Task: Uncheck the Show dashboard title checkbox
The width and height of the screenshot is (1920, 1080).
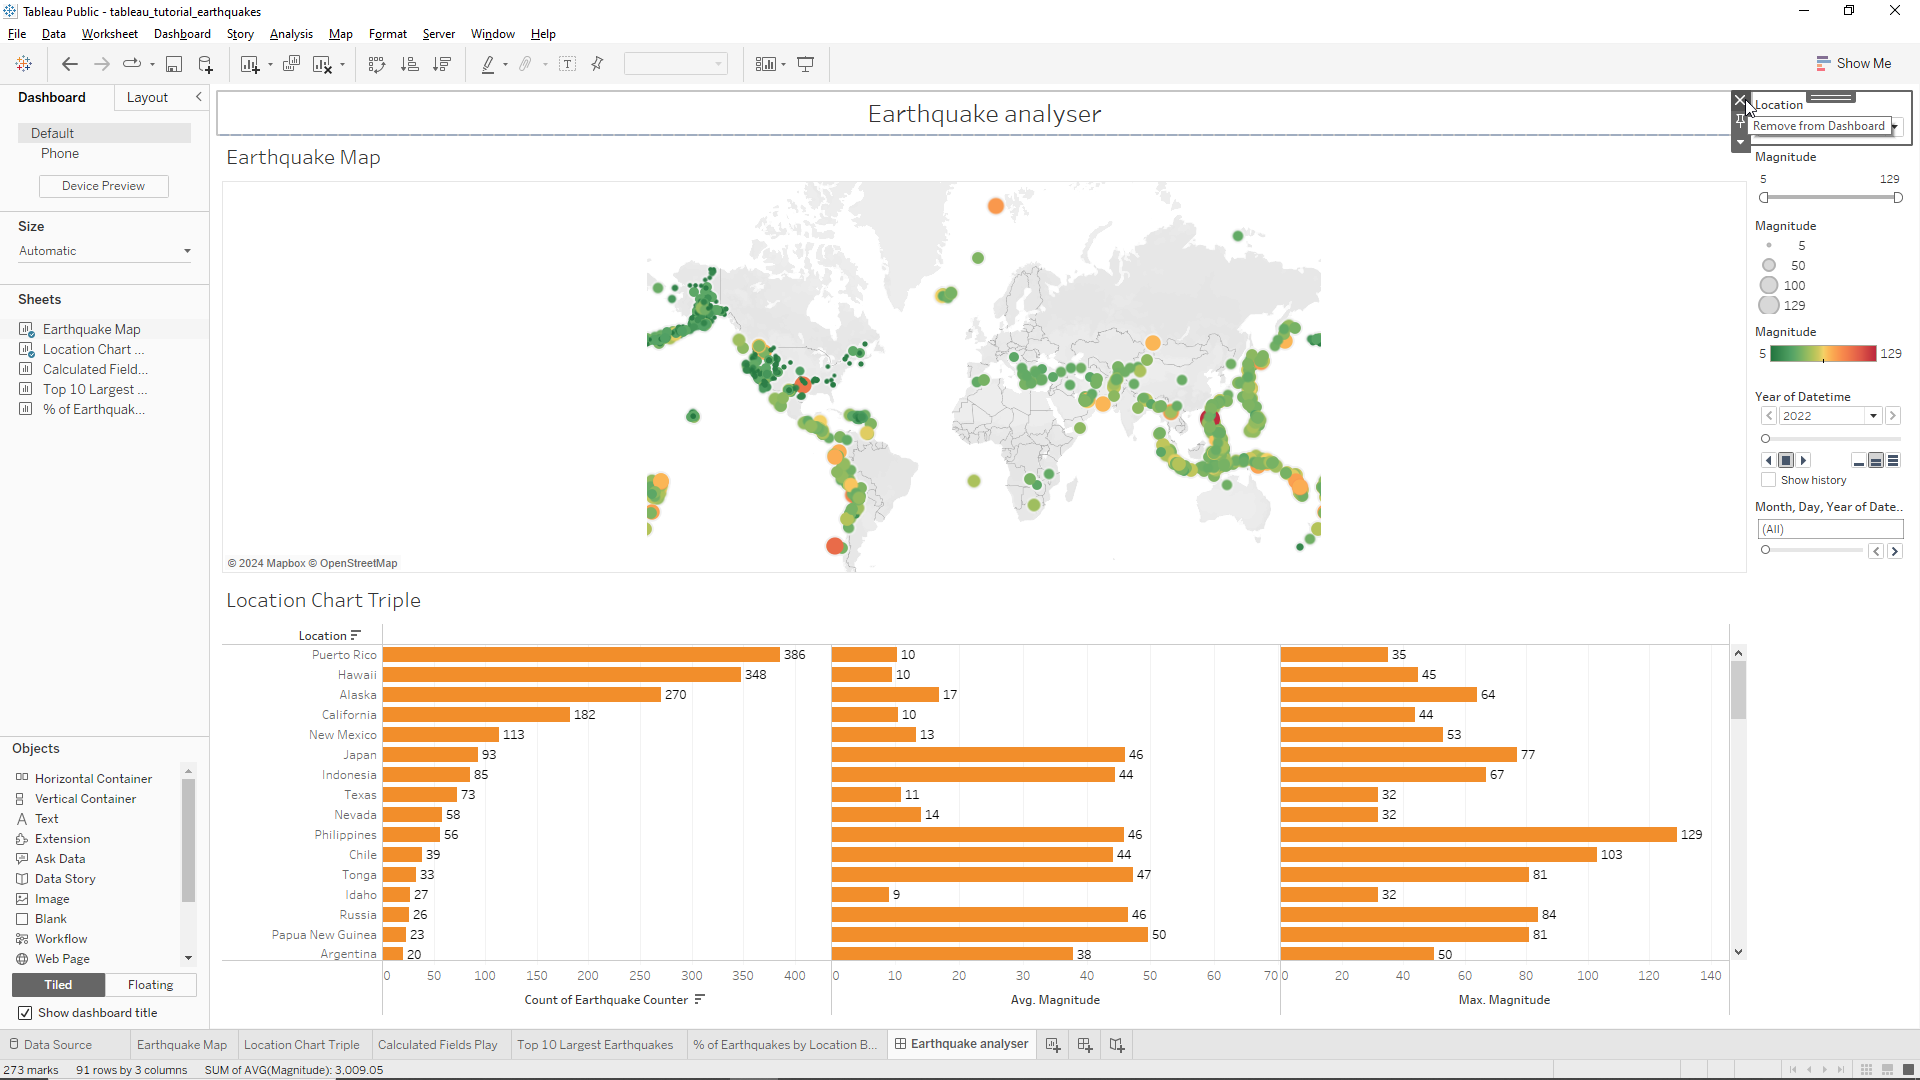Action: (x=24, y=1012)
